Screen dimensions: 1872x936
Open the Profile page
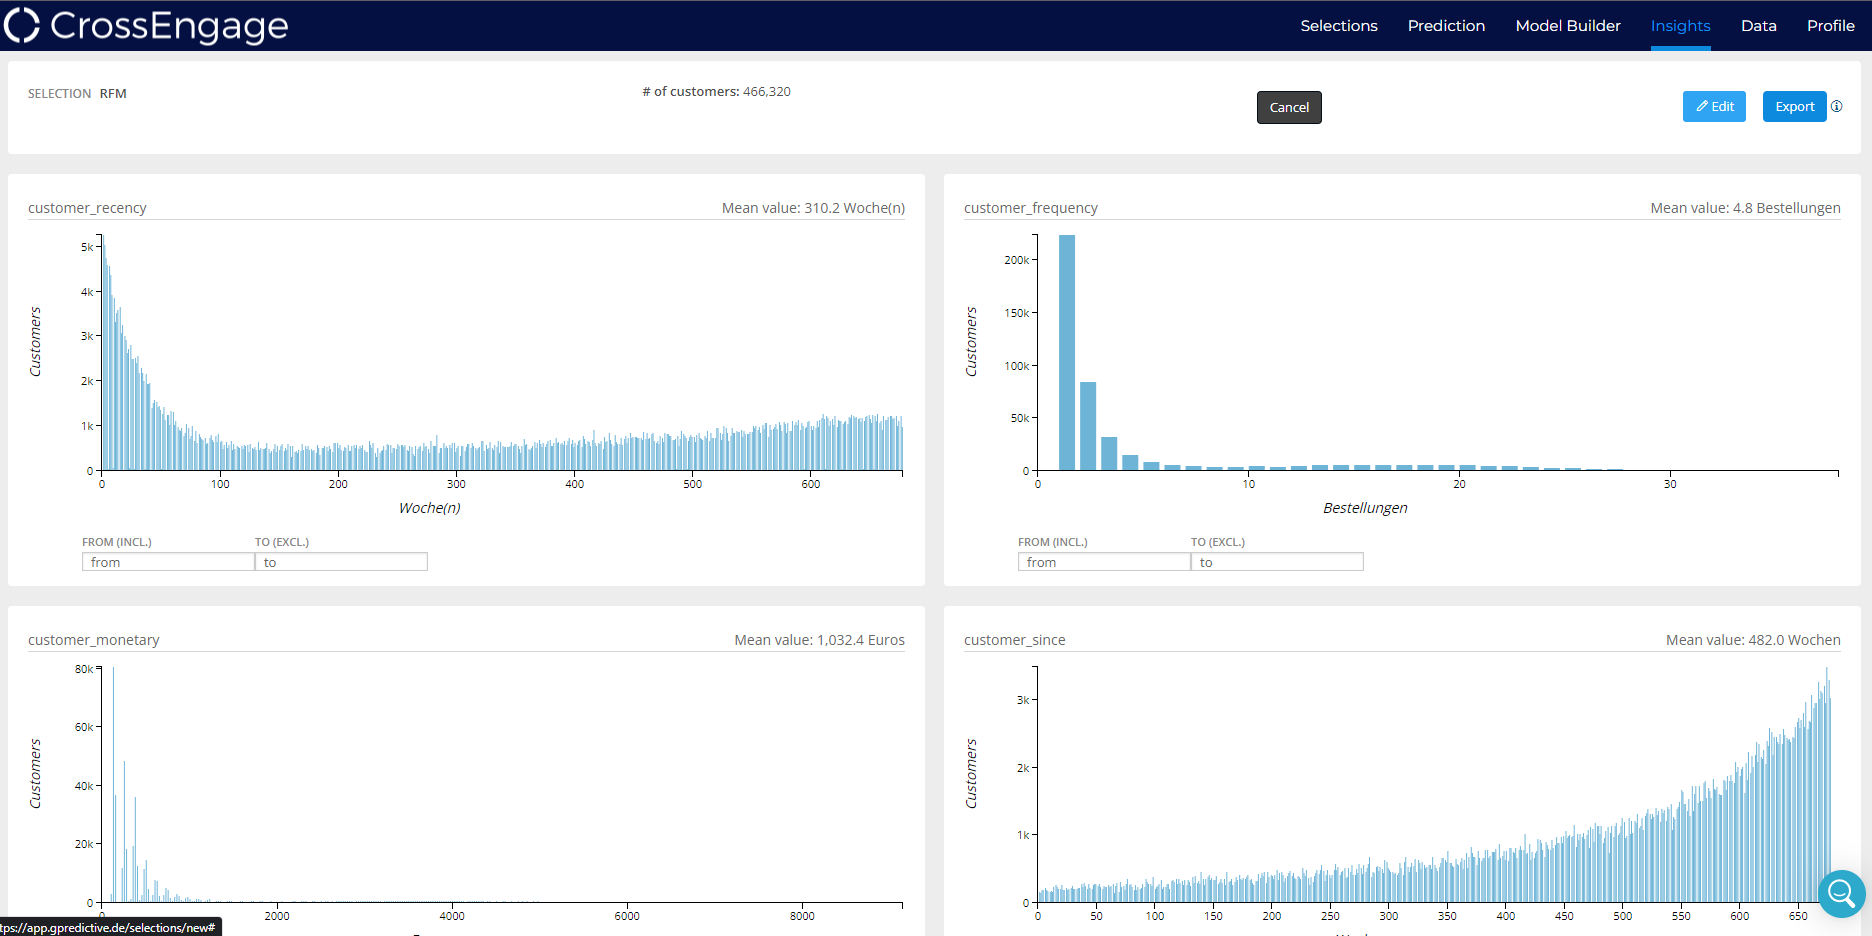(x=1830, y=26)
